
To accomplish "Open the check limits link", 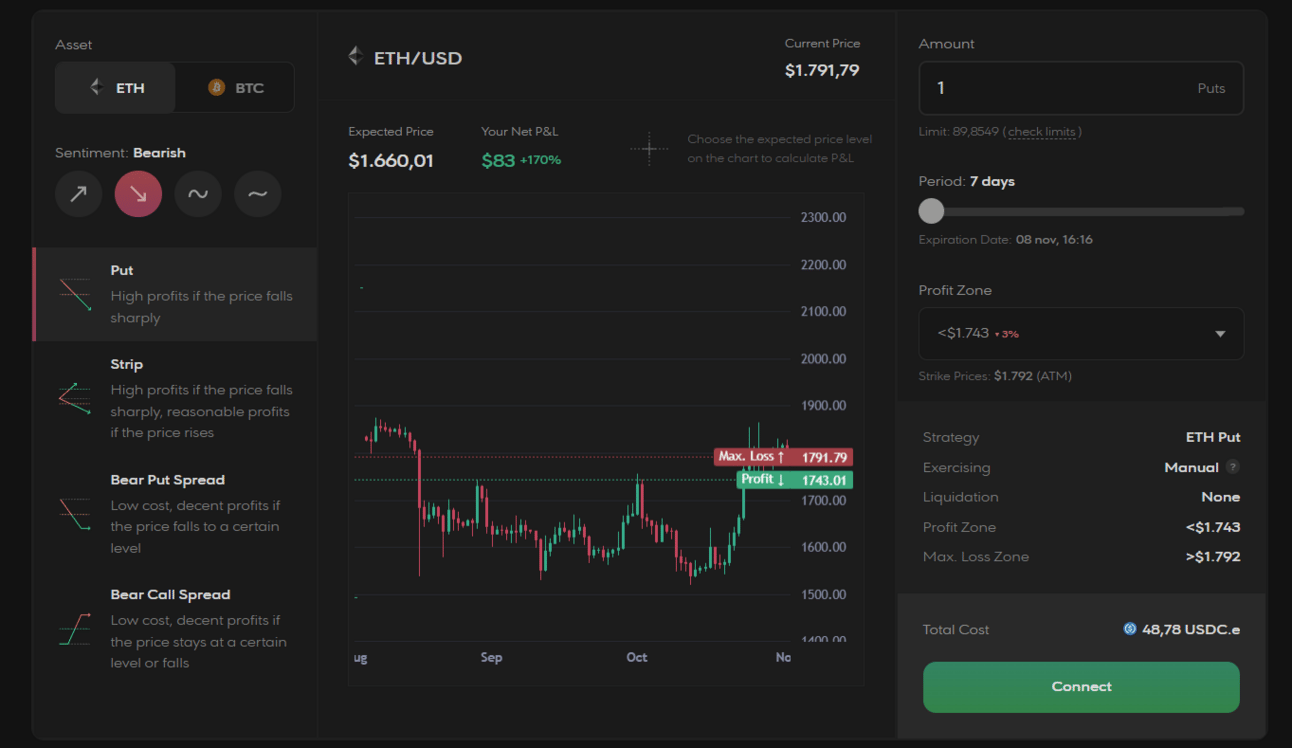I will coord(1042,132).
